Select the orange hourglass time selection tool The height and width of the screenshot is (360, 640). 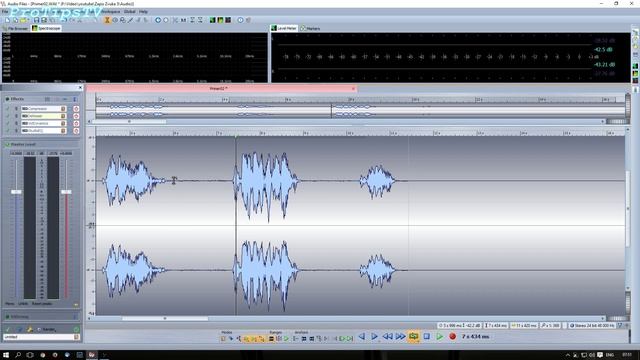pyautogui.click(x=107, y=20)
